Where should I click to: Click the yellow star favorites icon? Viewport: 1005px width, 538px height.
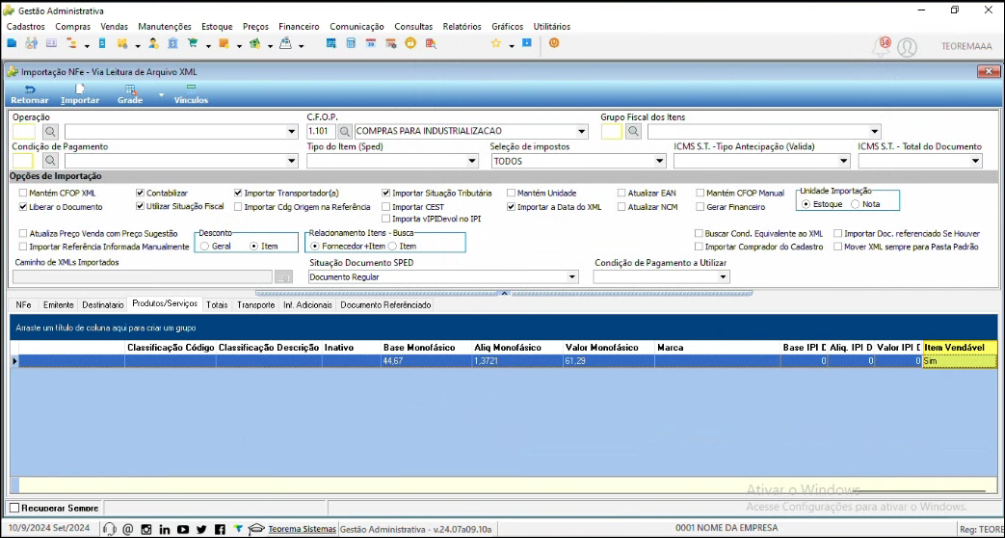(495, 44)
